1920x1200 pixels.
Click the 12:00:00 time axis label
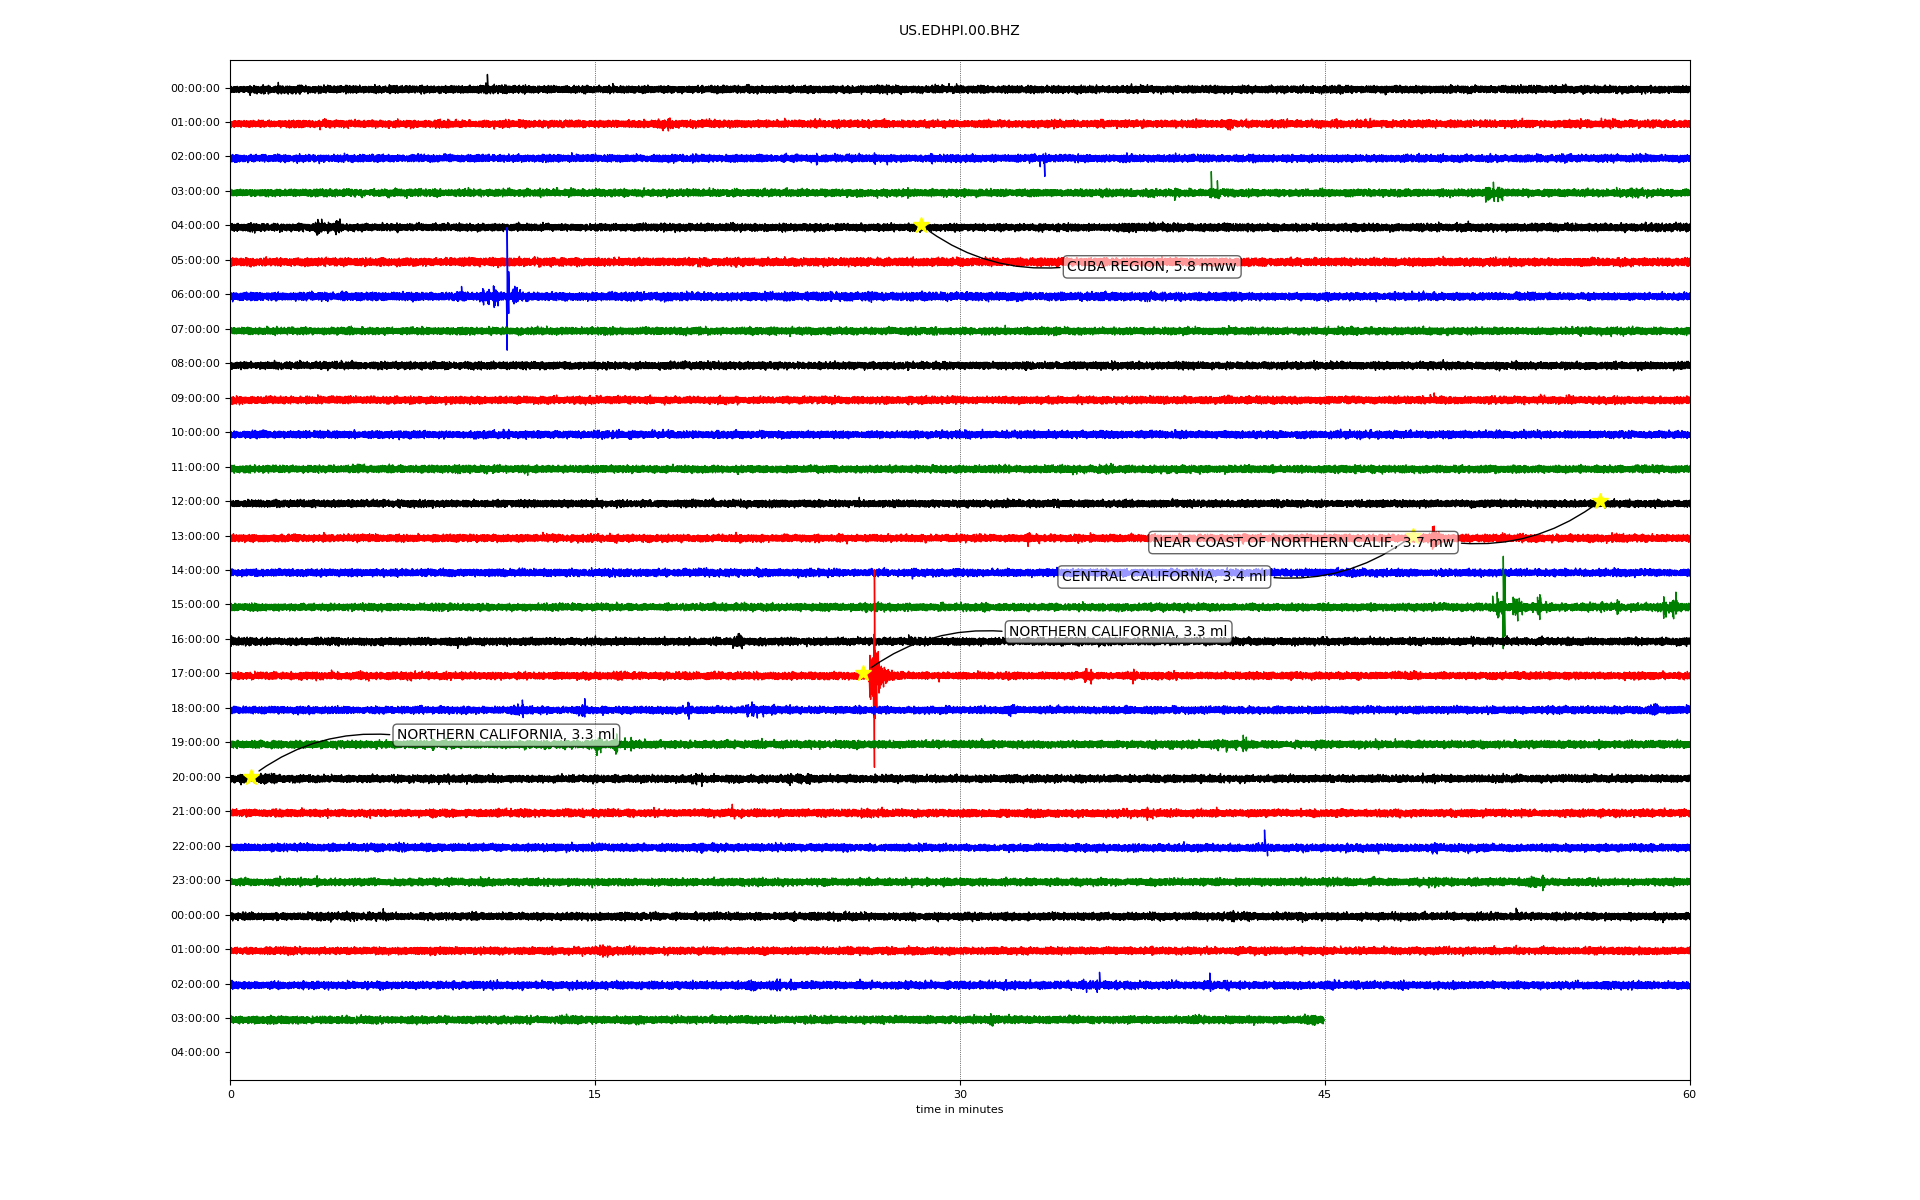(195, 502)
